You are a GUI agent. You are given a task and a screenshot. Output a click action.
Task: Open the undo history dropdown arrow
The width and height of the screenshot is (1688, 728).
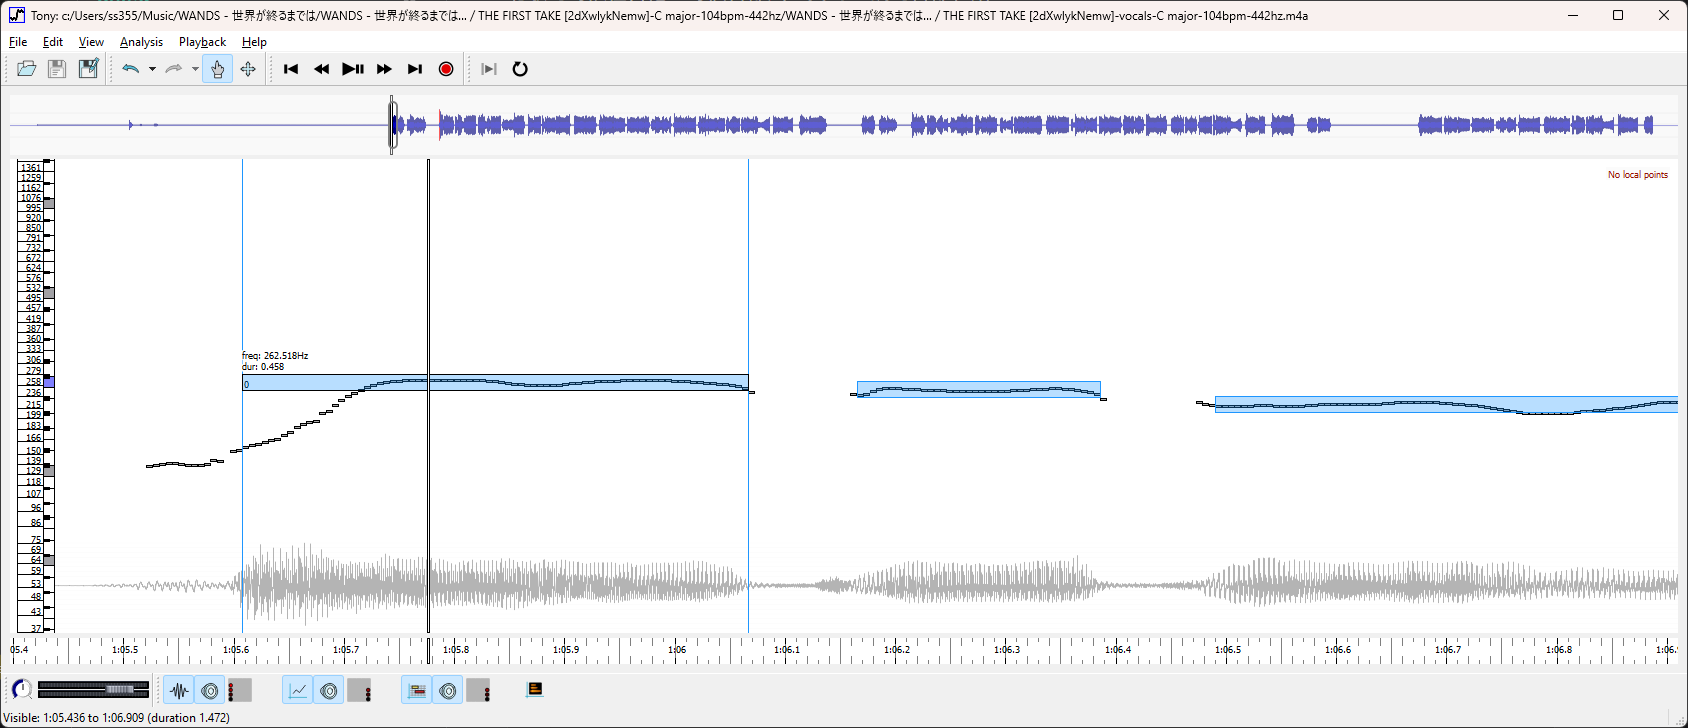(152, 69)
